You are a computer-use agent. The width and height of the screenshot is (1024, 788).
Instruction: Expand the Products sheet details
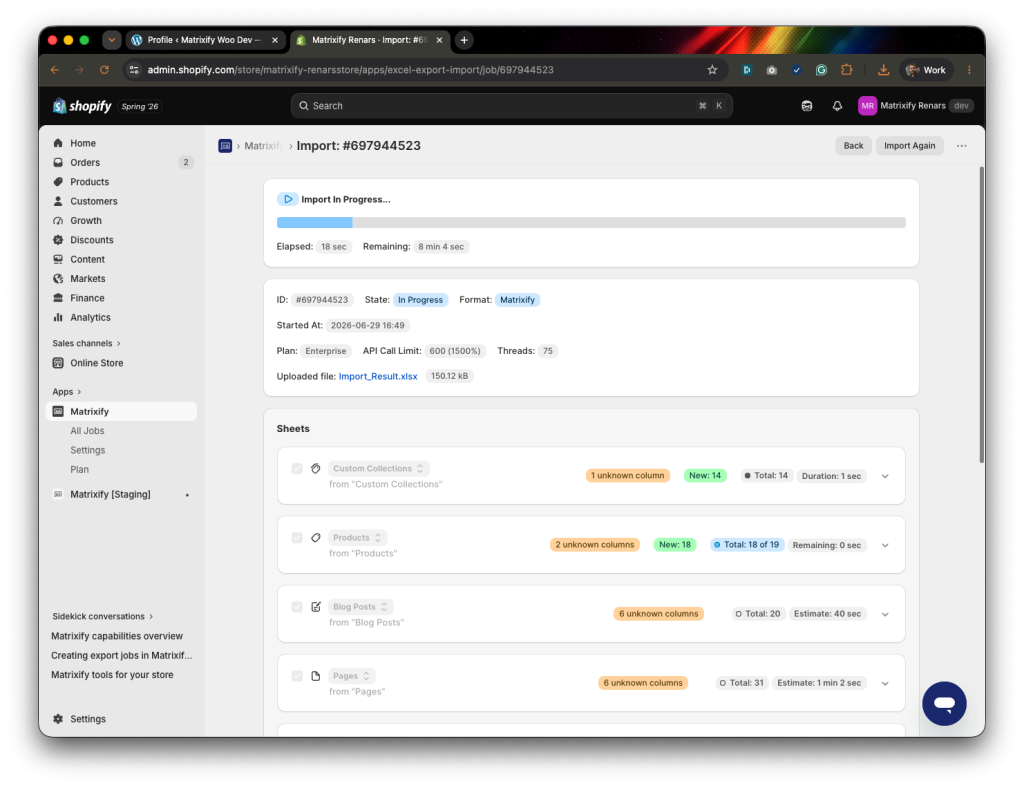(x=886, y=545)
